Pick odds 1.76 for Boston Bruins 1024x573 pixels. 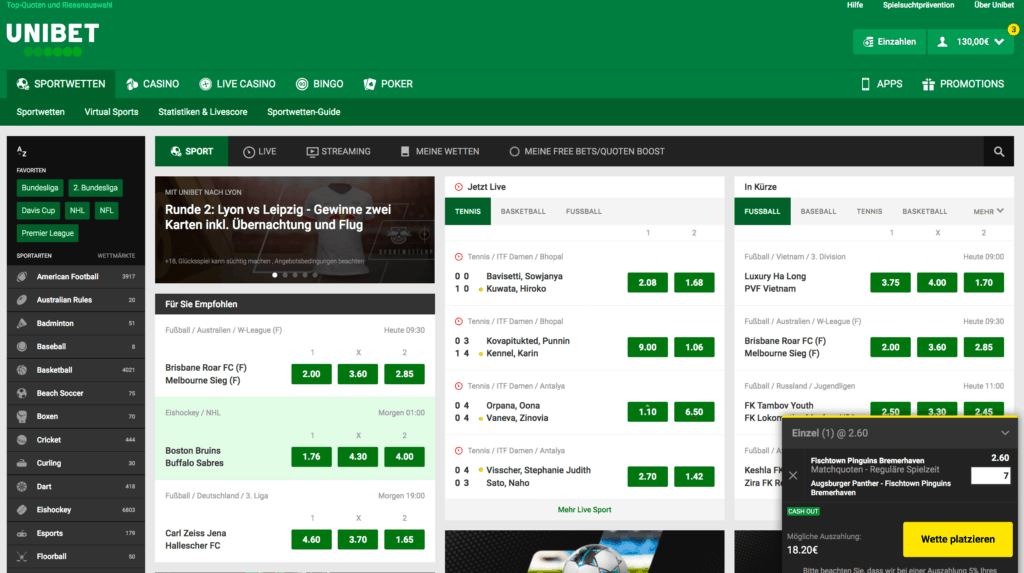[x=312, y=457]
